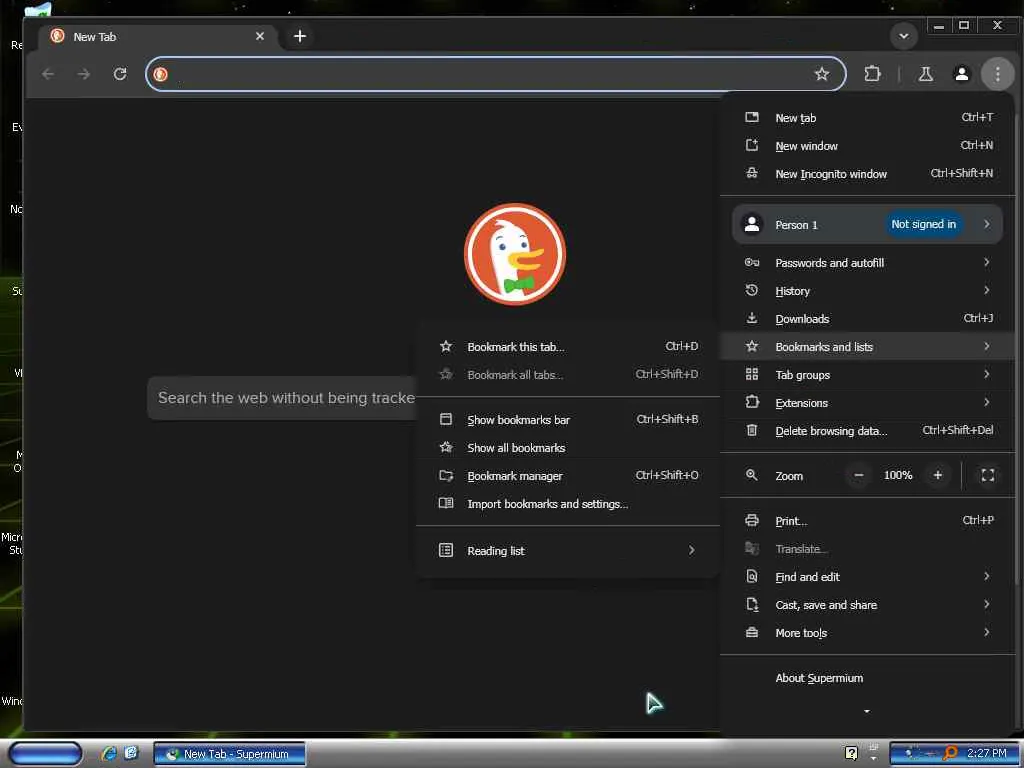Click the DuckDuckGo icon in address bar
Image resolution: width=1024 pixels, height=768 pixels.
click(x=161, y=74)
